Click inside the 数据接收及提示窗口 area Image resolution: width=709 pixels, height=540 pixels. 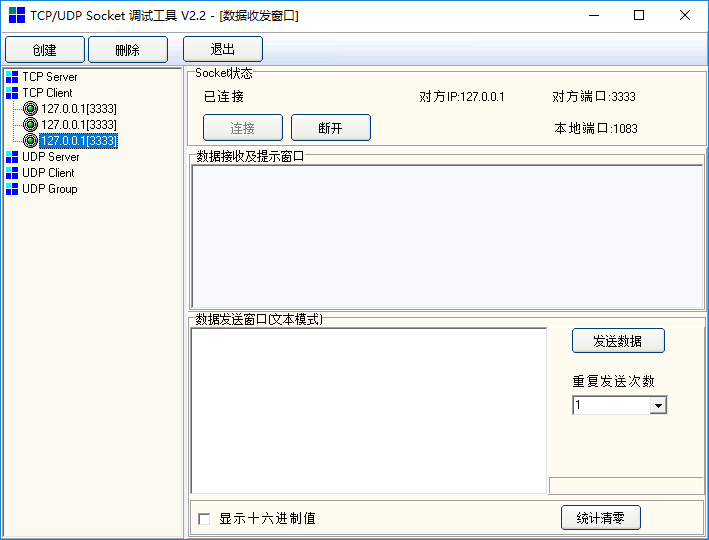tap(447, 237)
